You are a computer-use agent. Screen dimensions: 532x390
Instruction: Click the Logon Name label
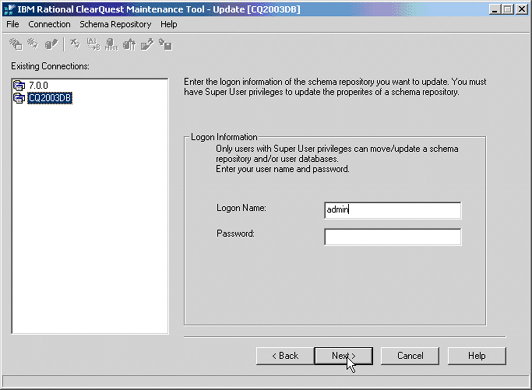pos(241,208)
